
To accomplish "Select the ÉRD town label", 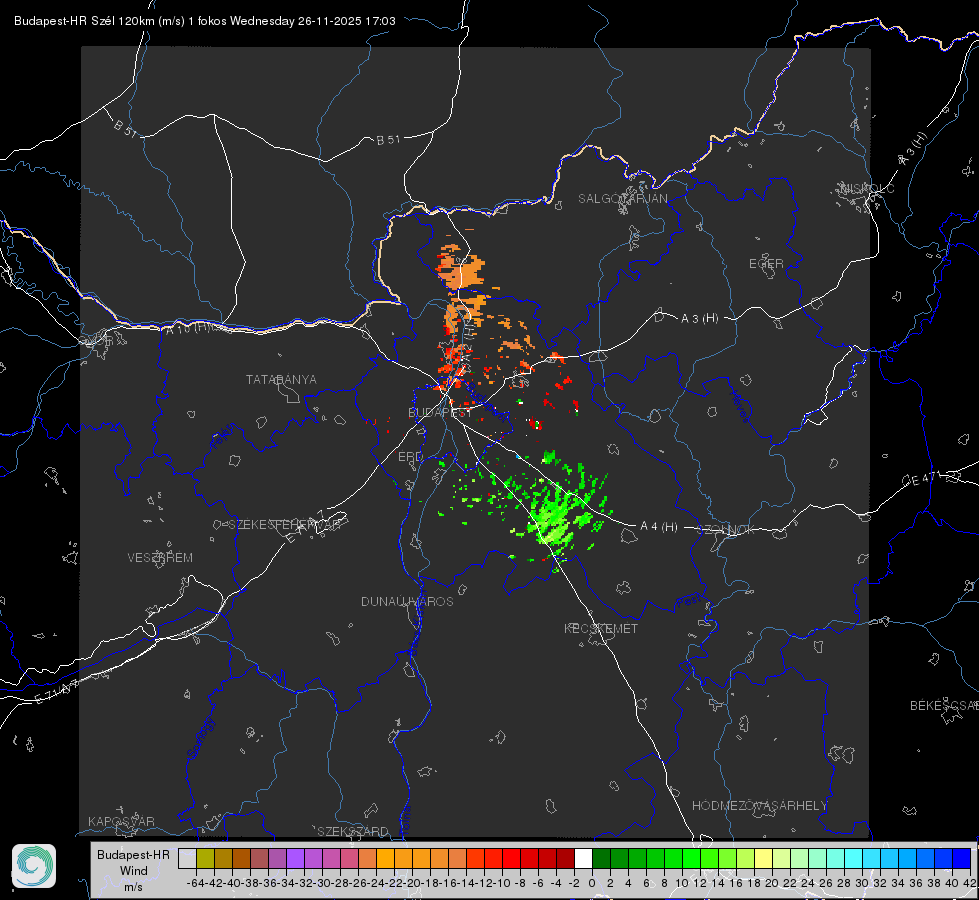I will 410,457.
